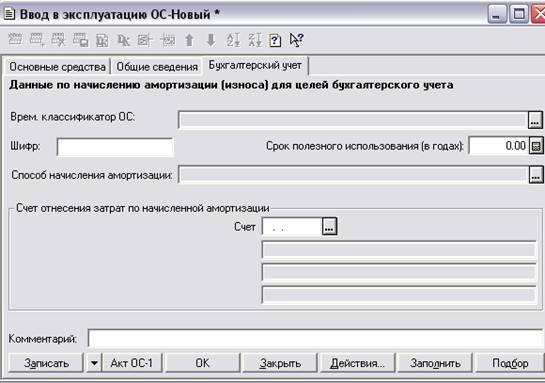Click the Help question mark toolbar icon

click(275, 40)
